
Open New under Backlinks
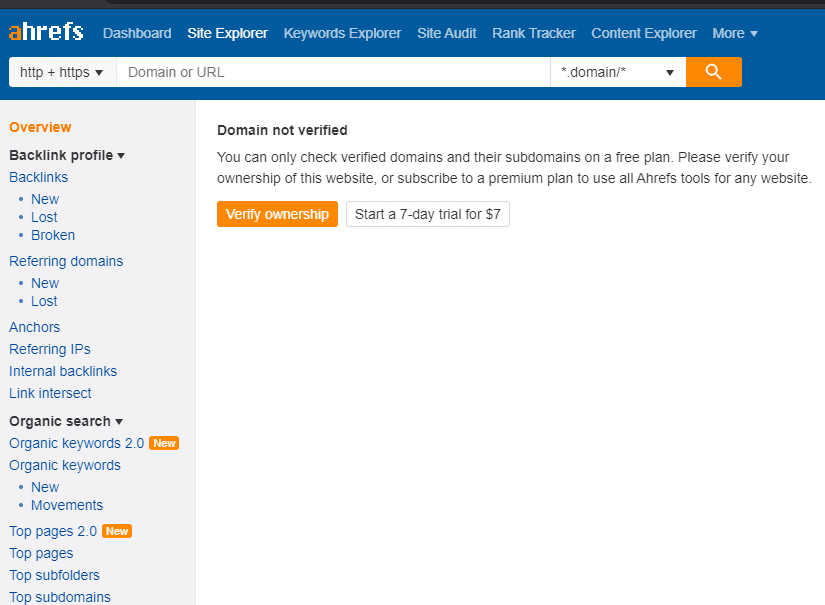pos(45,199)
